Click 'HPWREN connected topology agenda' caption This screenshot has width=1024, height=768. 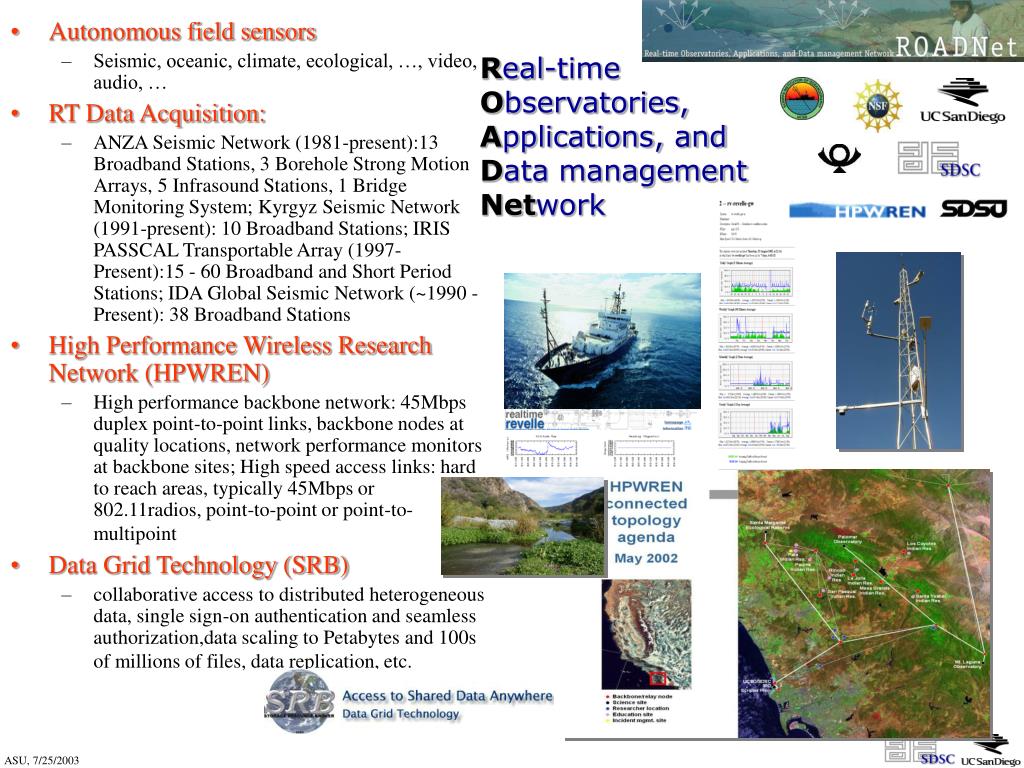(x=646, y=512)
